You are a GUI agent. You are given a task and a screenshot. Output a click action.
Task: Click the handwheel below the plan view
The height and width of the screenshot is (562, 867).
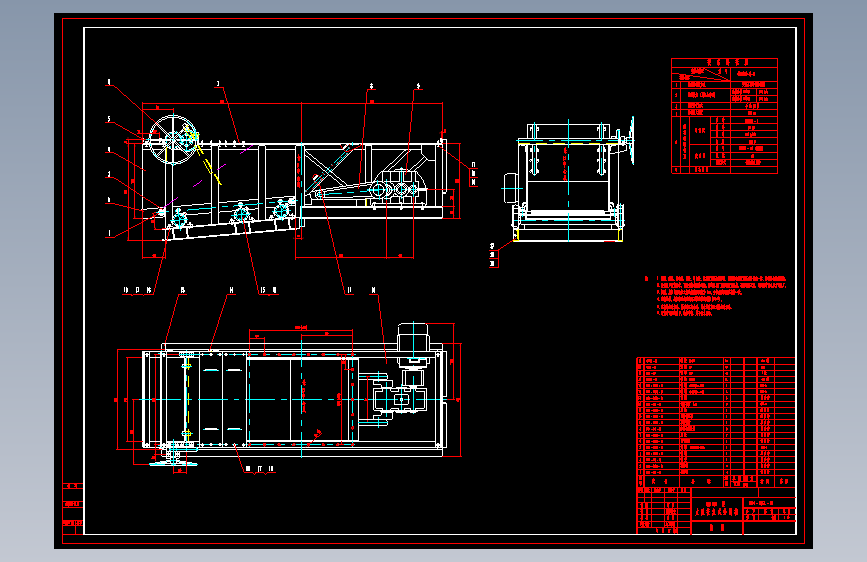(x=173, y=464)
